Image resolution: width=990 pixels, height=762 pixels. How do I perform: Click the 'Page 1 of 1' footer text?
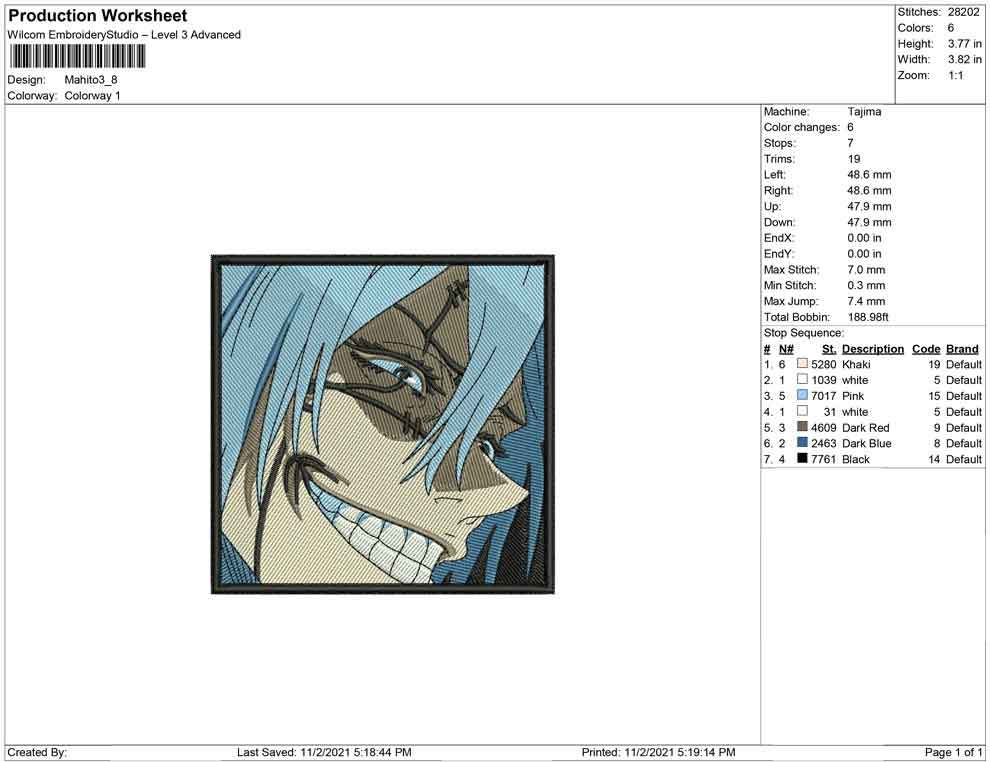tap(953, 752)
